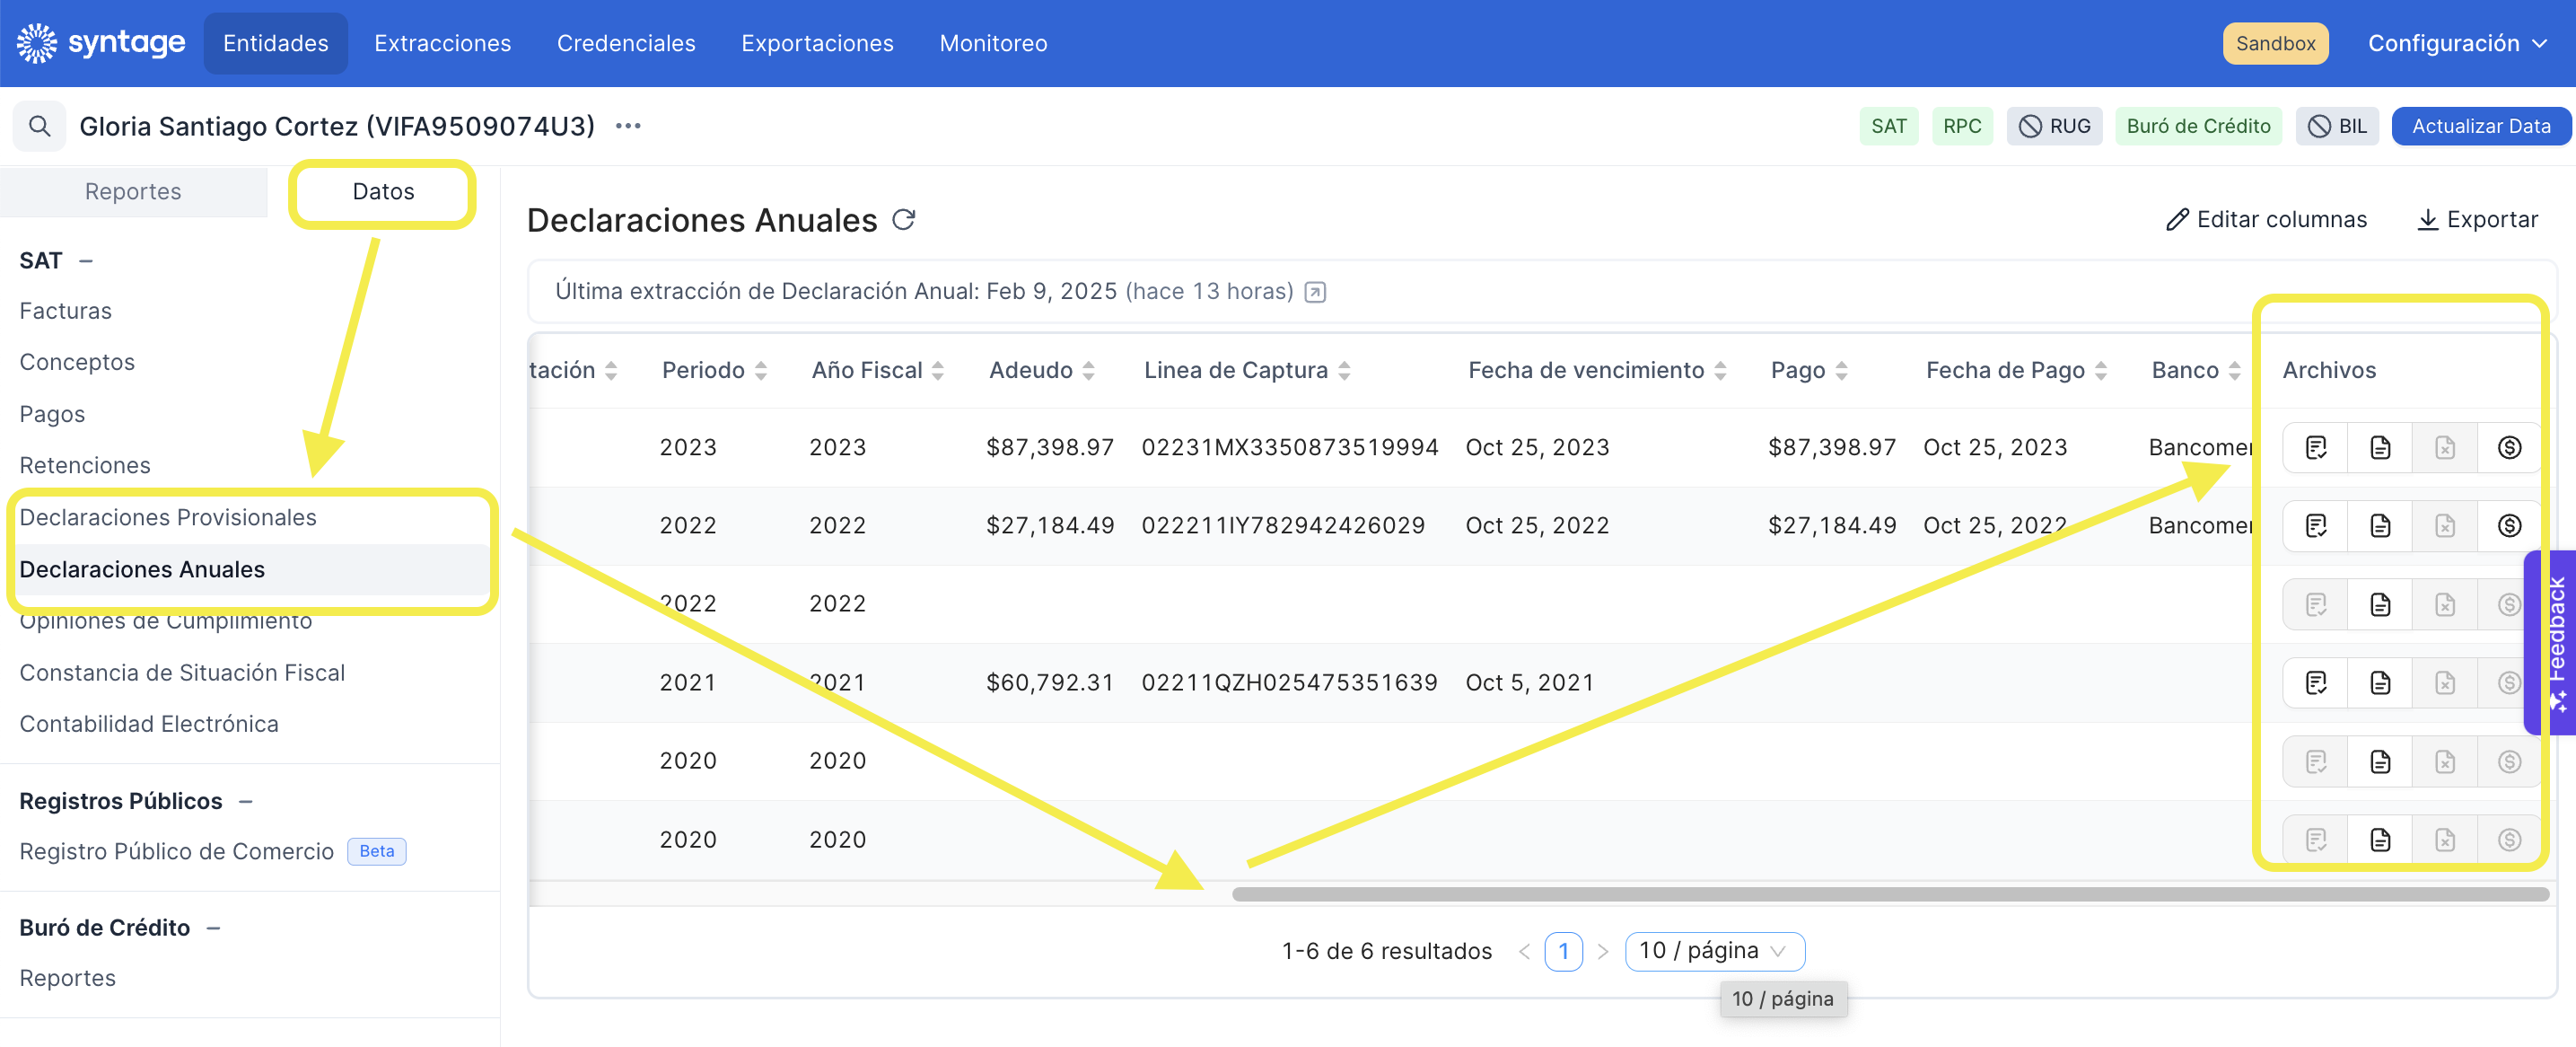Open Retenciones in the sidebar
Screen dimensions: 2576x1047
(85, 465)
